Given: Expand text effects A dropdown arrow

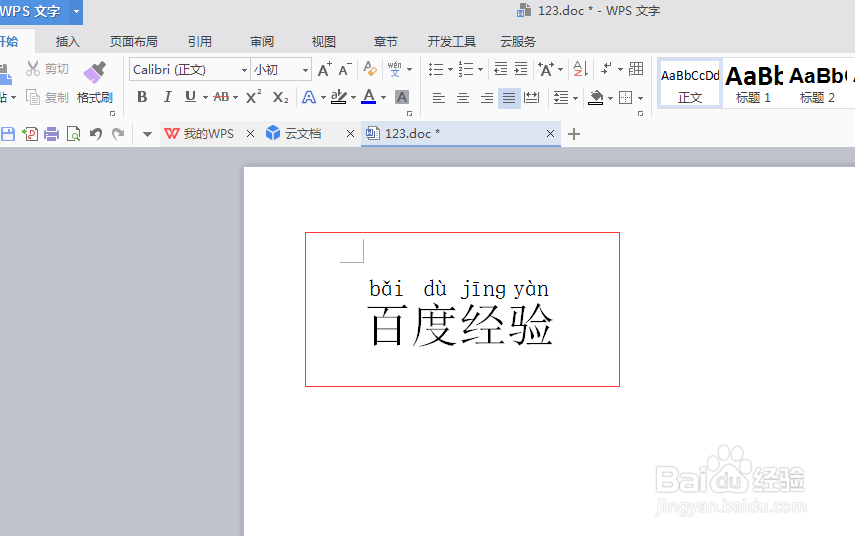Looking at the screenshot, I should [x=323, y=98].
